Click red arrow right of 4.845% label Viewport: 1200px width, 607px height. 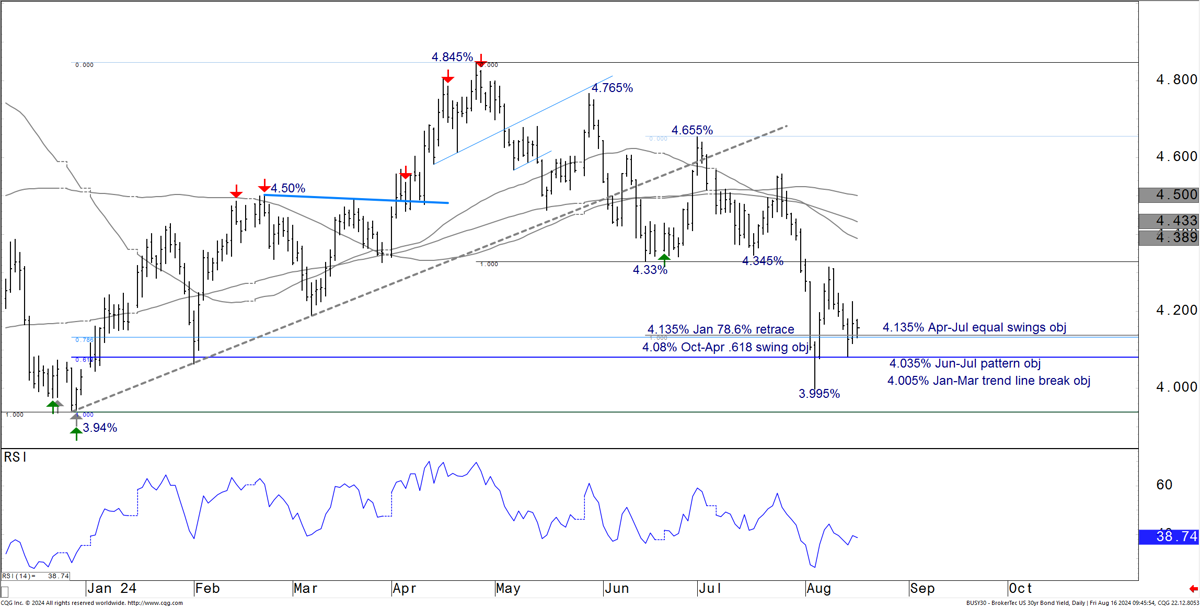pos(481,60)
